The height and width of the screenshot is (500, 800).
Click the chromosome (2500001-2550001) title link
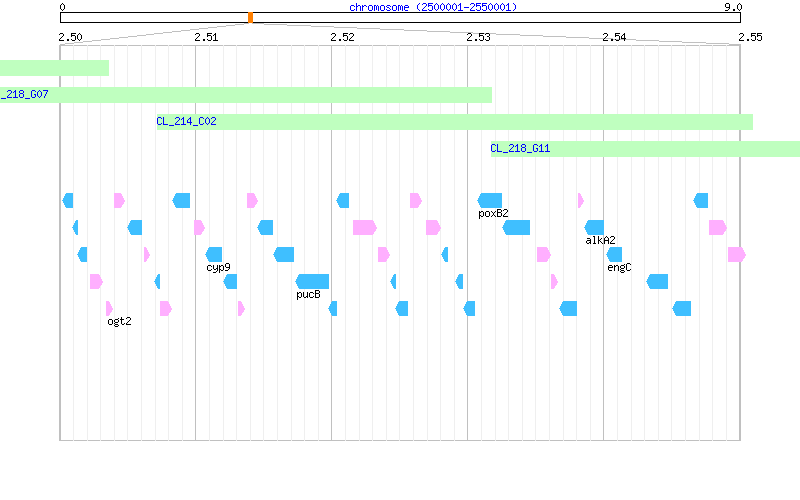[433, 7]
